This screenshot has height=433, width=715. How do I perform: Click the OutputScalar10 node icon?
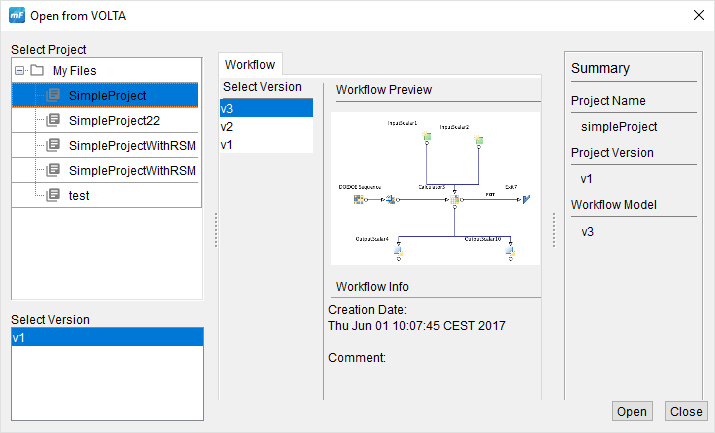510,251
